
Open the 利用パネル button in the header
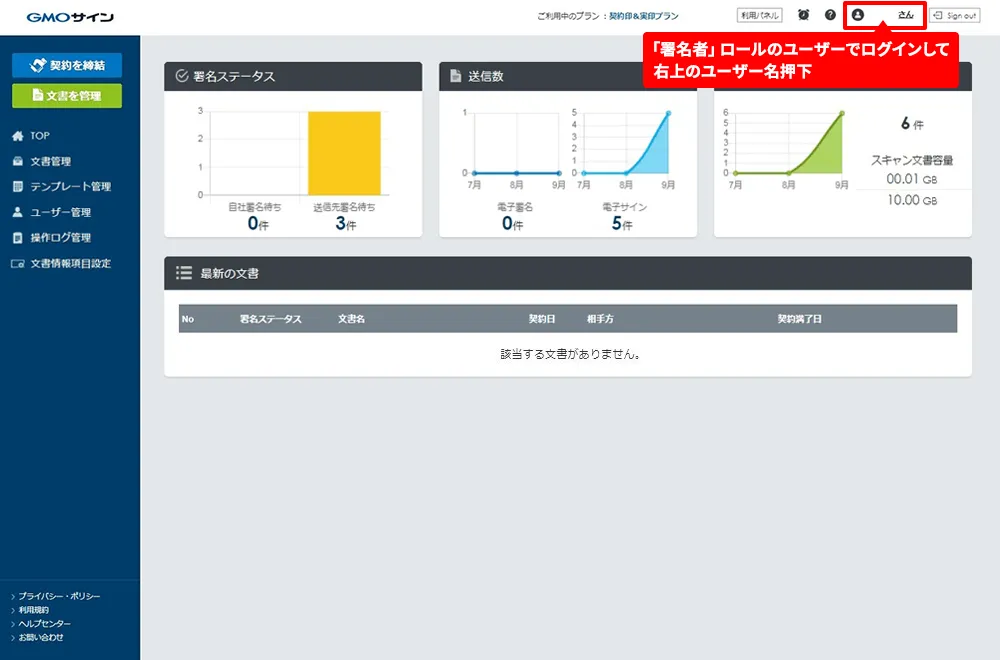[759, 15]
